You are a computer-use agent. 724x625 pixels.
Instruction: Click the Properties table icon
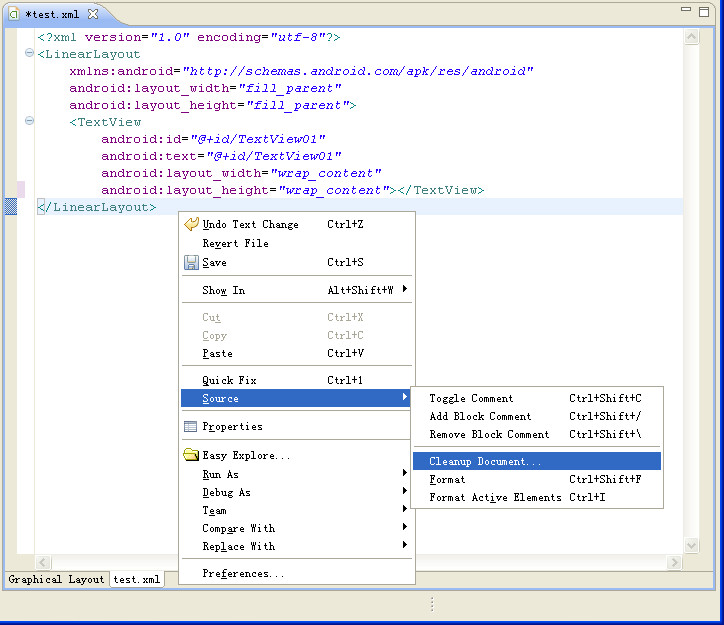[191, 426]
